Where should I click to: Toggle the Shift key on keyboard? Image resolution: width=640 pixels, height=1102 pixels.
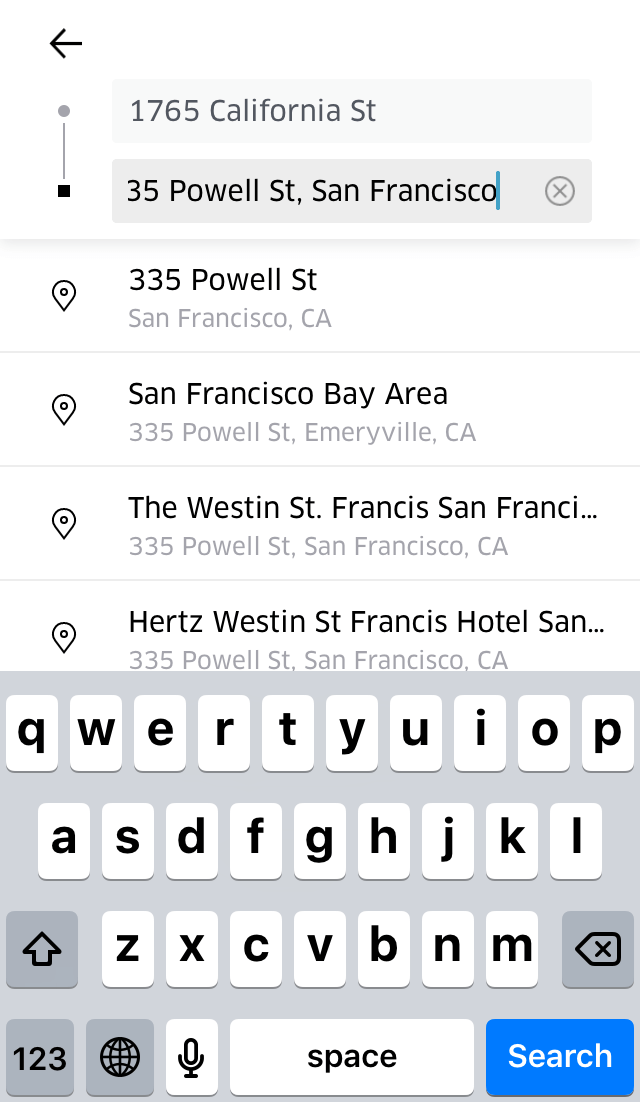click(x=42, y=949)
